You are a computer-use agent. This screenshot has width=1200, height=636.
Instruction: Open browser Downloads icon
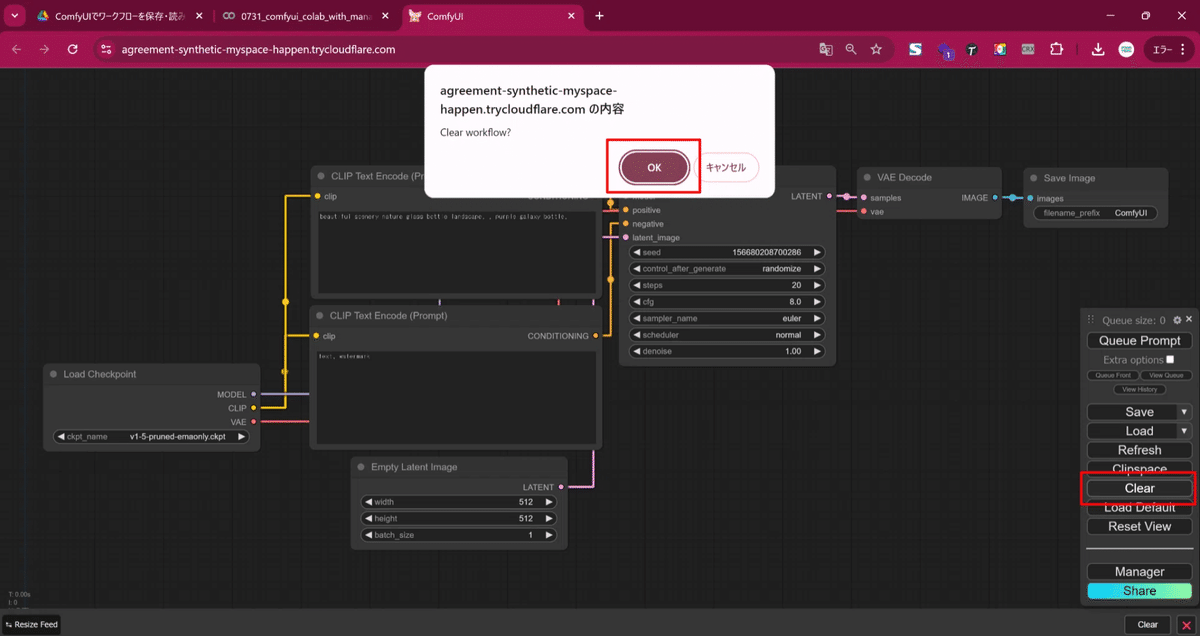pyautogui.click(x=1098, y=49)
